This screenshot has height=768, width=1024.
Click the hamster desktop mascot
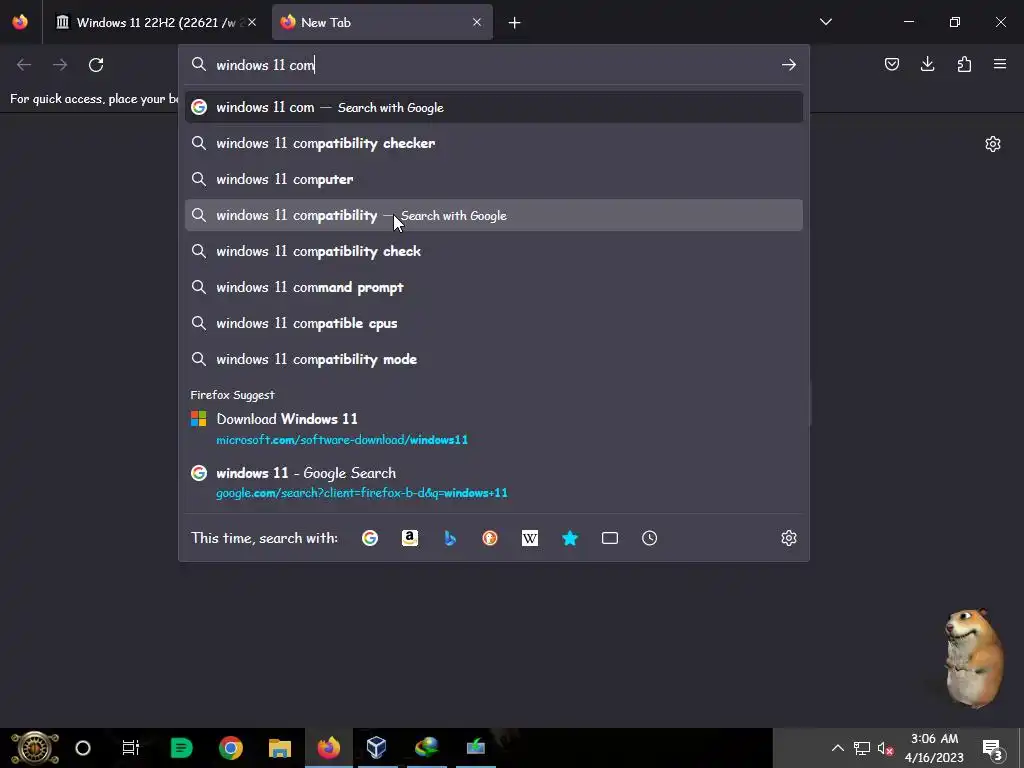[974, 658]
